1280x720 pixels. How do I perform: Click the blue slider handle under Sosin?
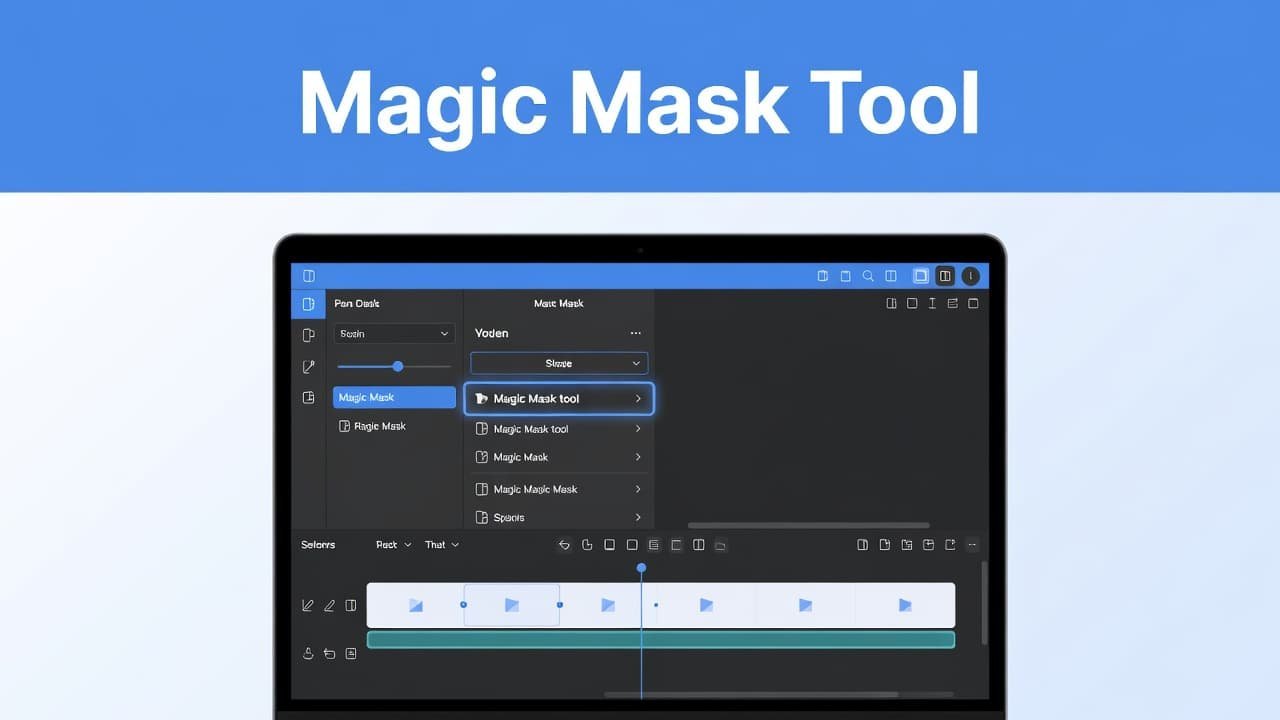(x=398, y=366)
